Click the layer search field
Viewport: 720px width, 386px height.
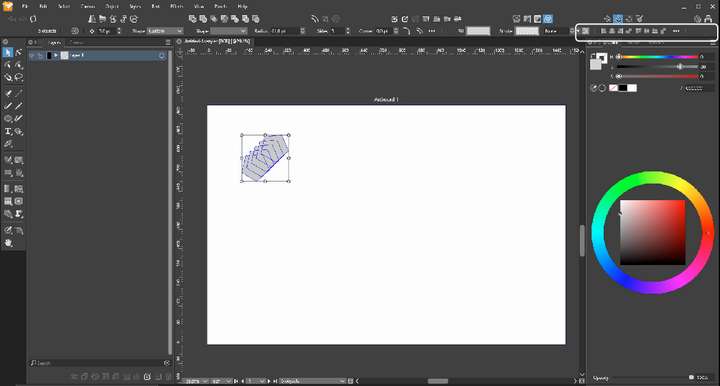click(x=99, y=363)
